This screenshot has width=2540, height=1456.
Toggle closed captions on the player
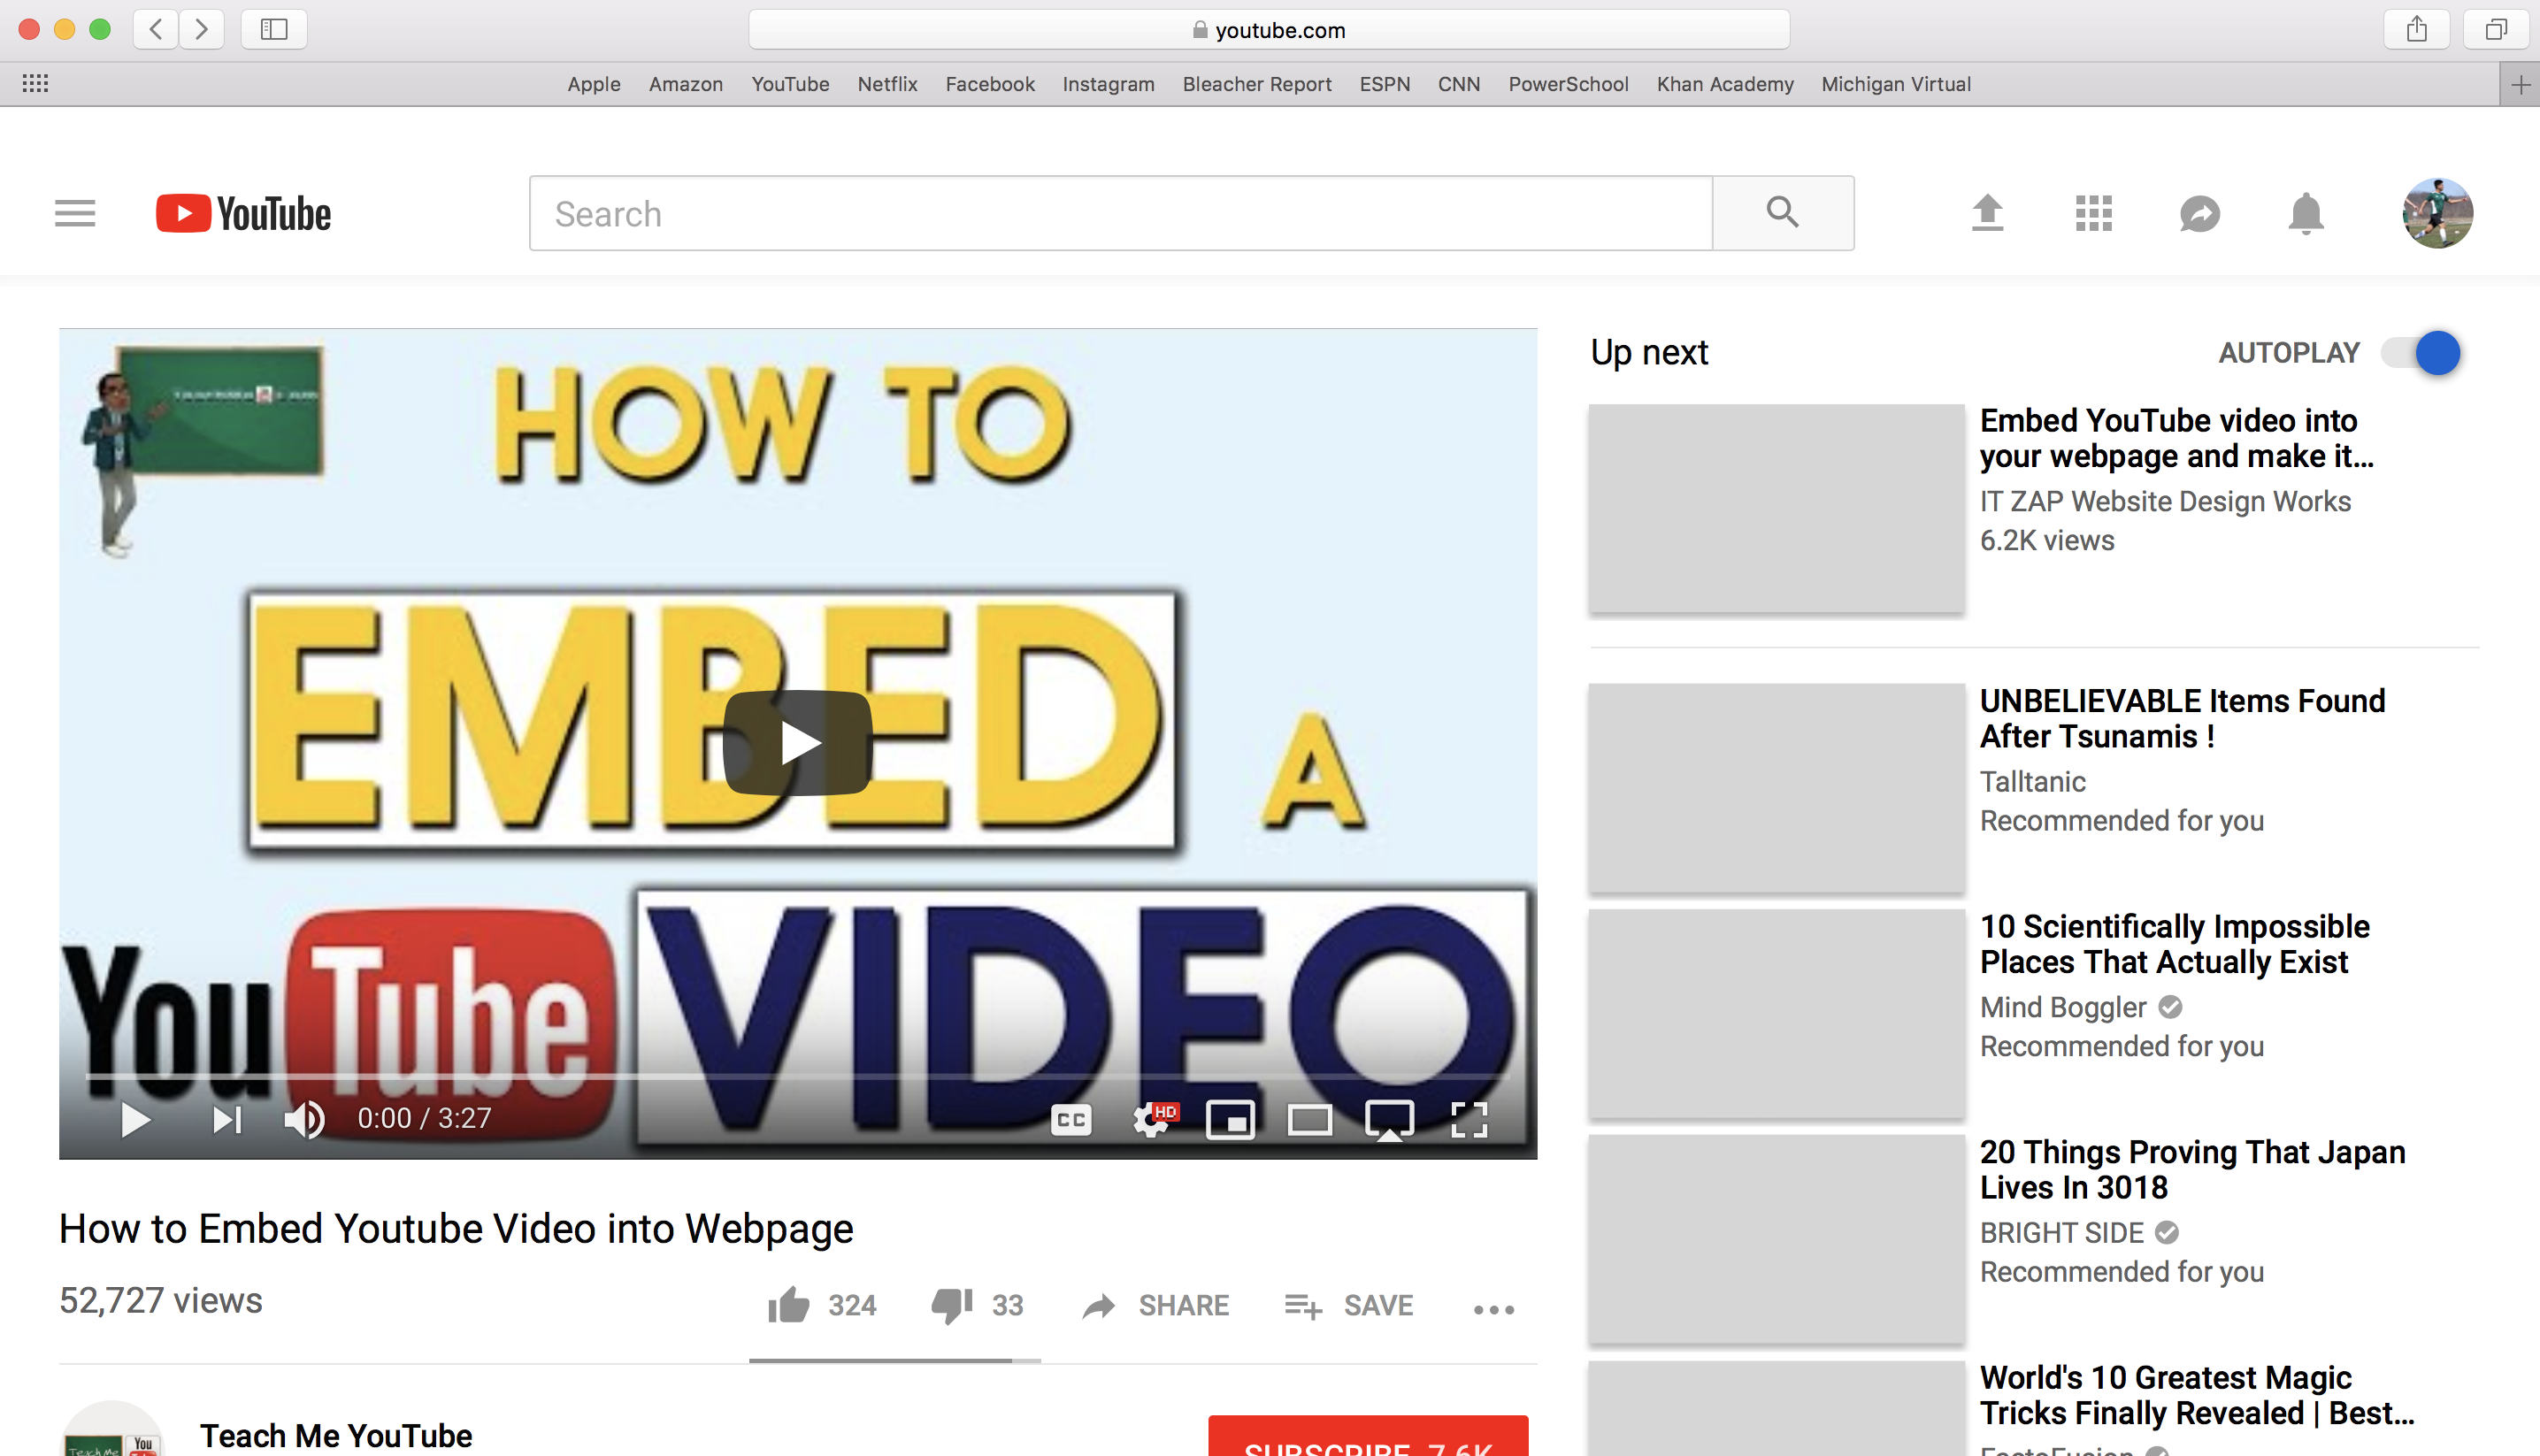(x=1071, y=1119)
